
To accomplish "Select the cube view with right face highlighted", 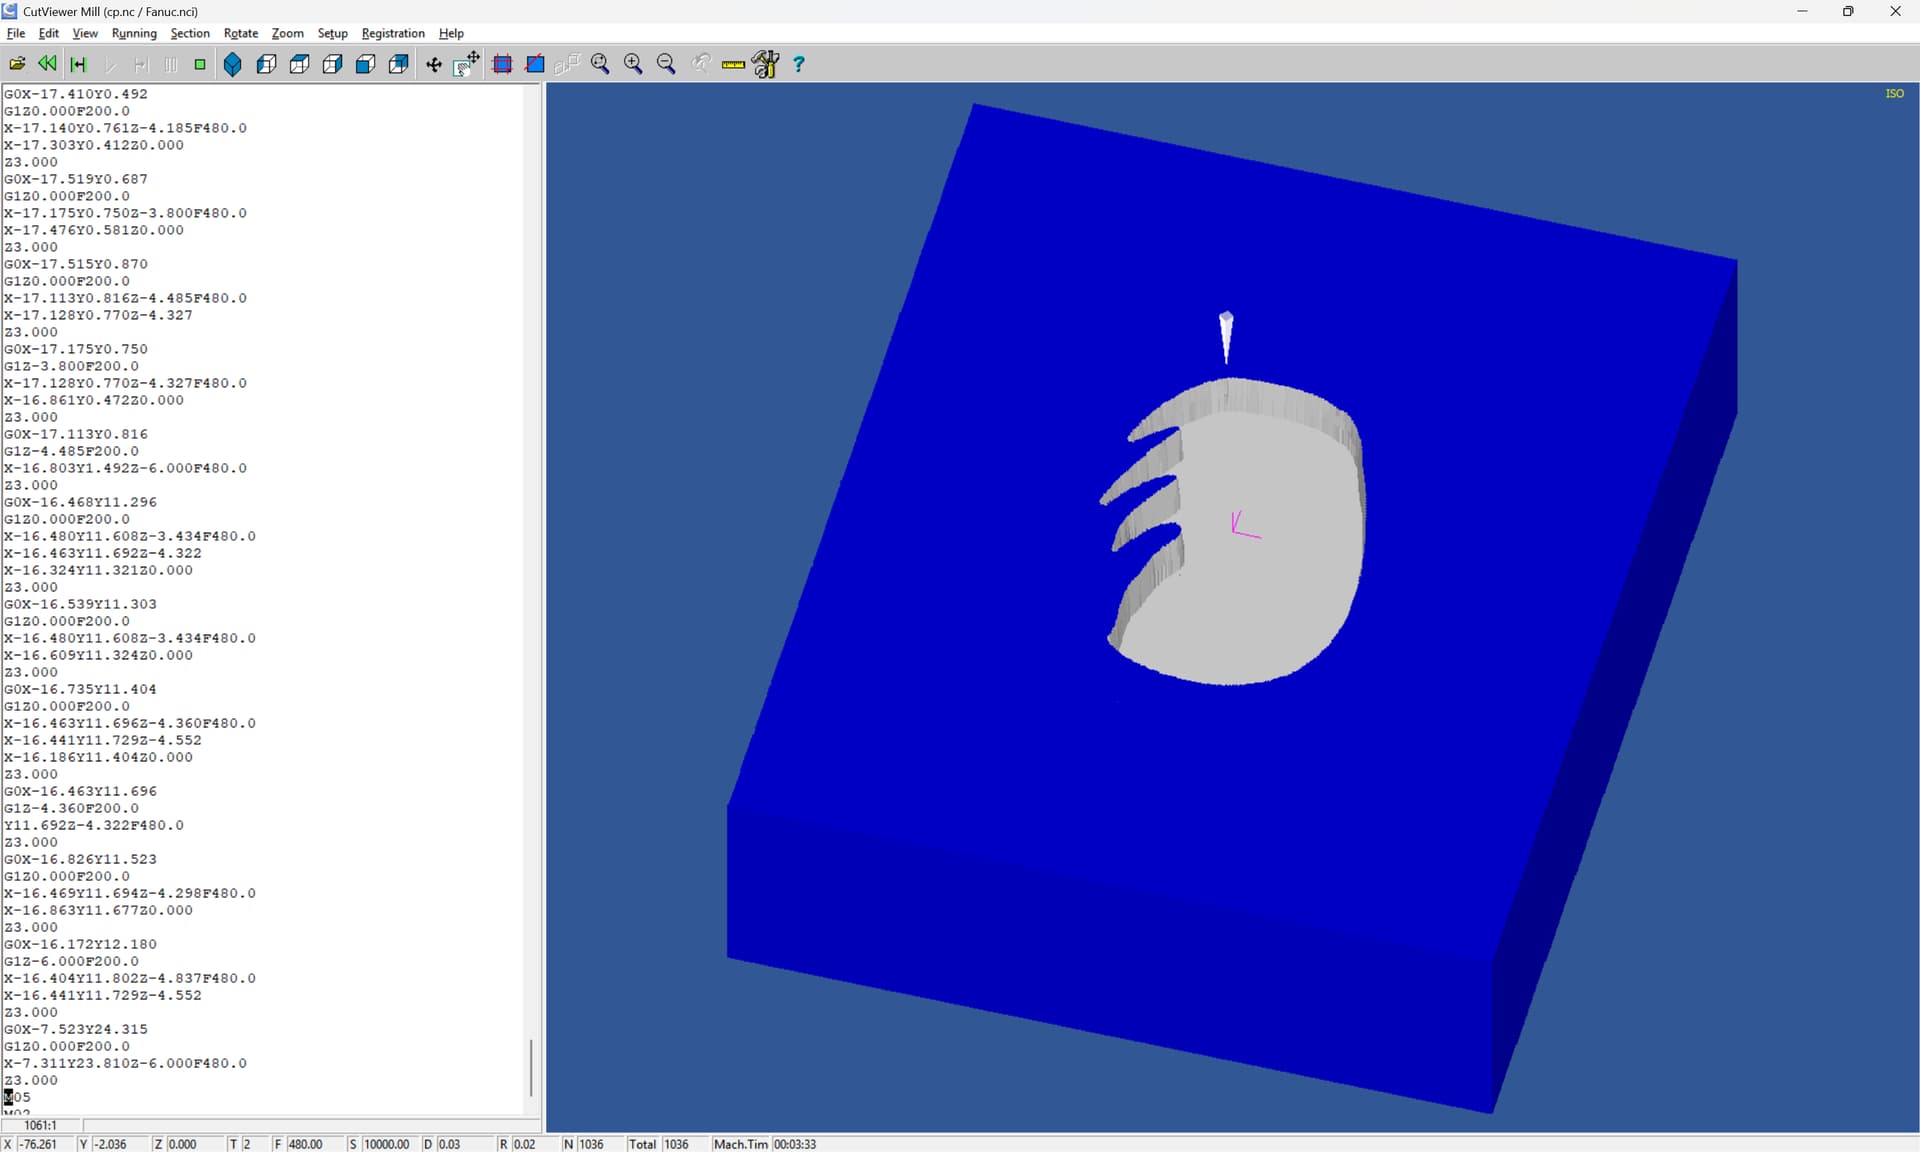I will (x=332, y=64).
